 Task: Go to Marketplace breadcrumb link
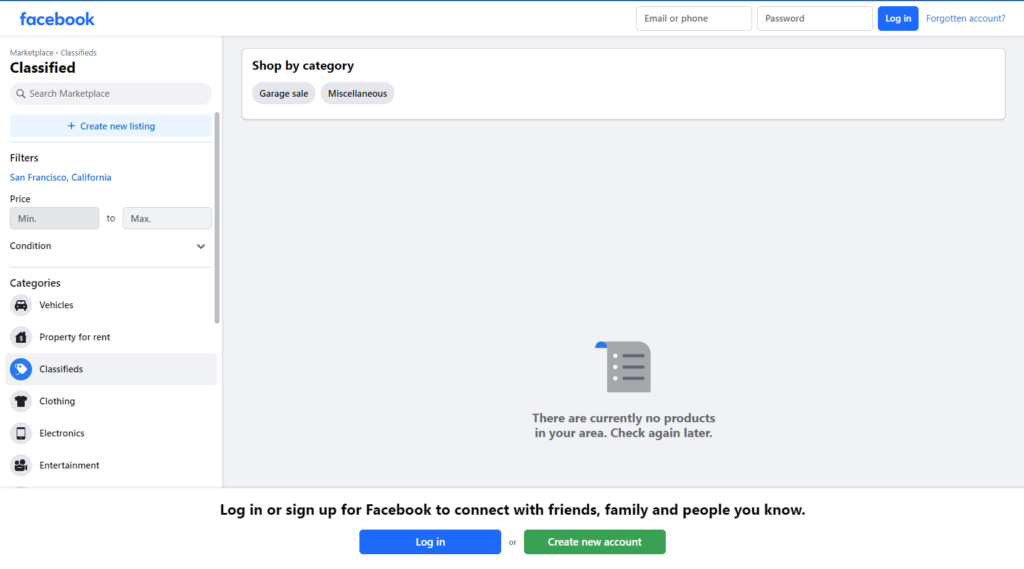[31, 53]
